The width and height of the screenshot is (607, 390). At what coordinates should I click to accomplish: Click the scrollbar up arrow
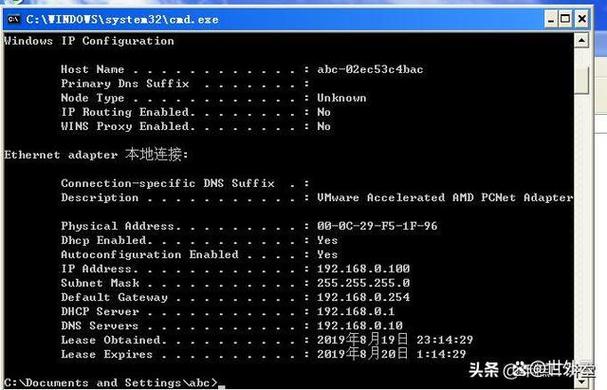(581, 40)
